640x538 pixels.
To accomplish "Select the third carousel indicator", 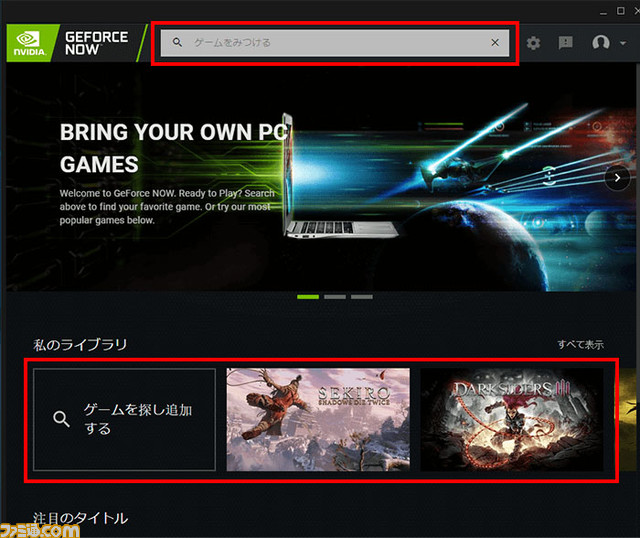I will [x=362, y=297].
